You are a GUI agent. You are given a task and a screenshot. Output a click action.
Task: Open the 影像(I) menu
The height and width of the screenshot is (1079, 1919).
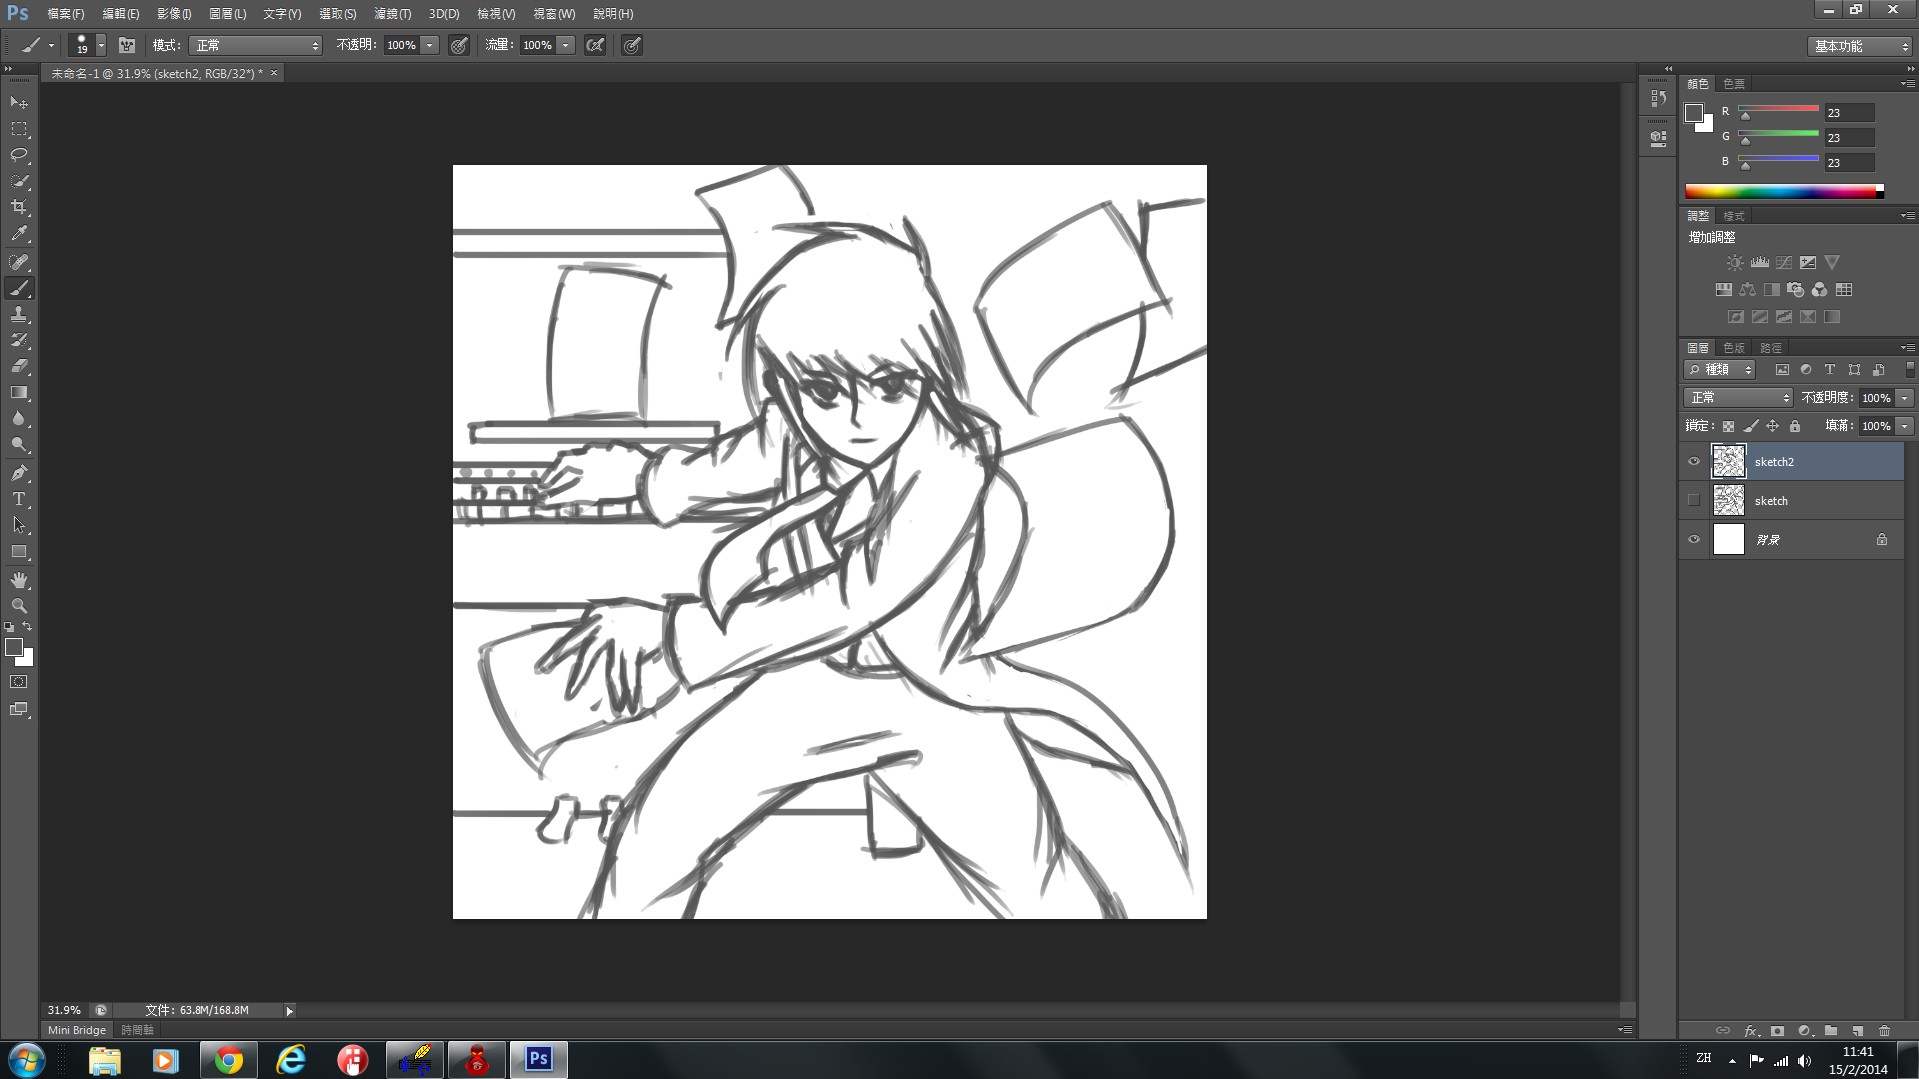(x=174, y=14)
